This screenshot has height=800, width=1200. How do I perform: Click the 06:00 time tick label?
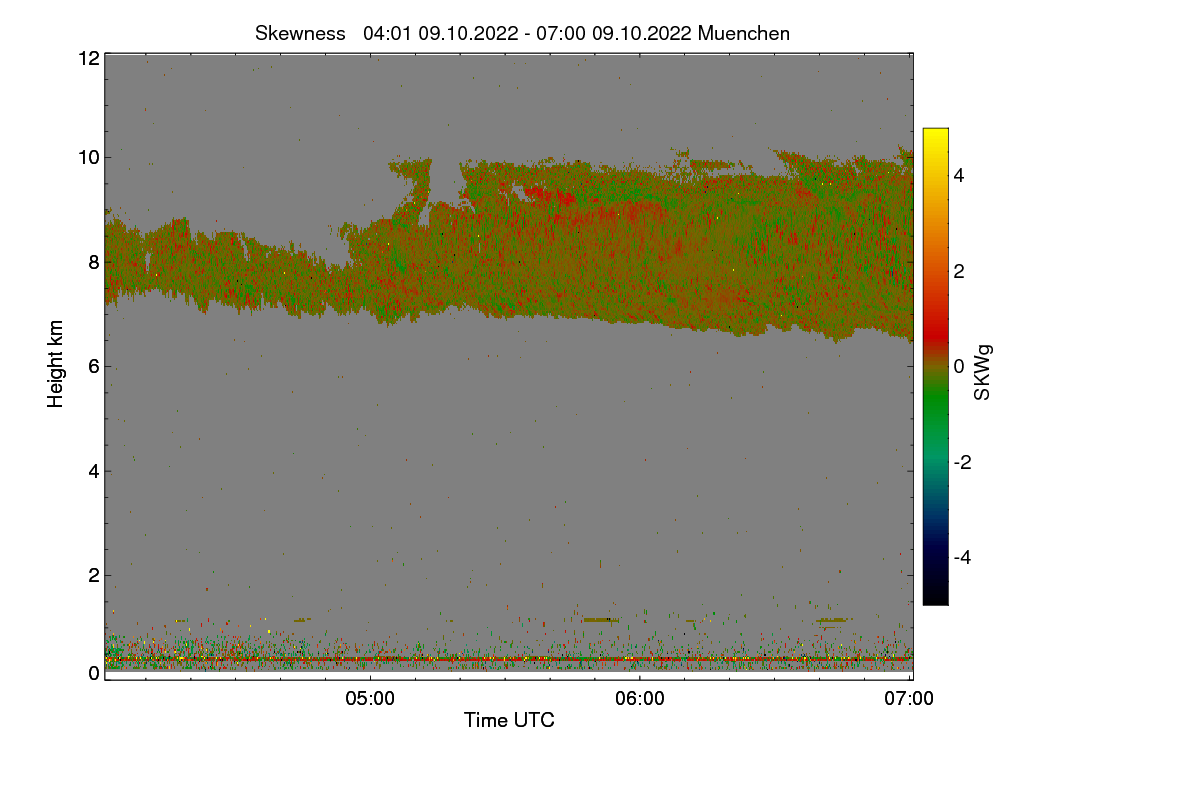click(x=640, y=699)
